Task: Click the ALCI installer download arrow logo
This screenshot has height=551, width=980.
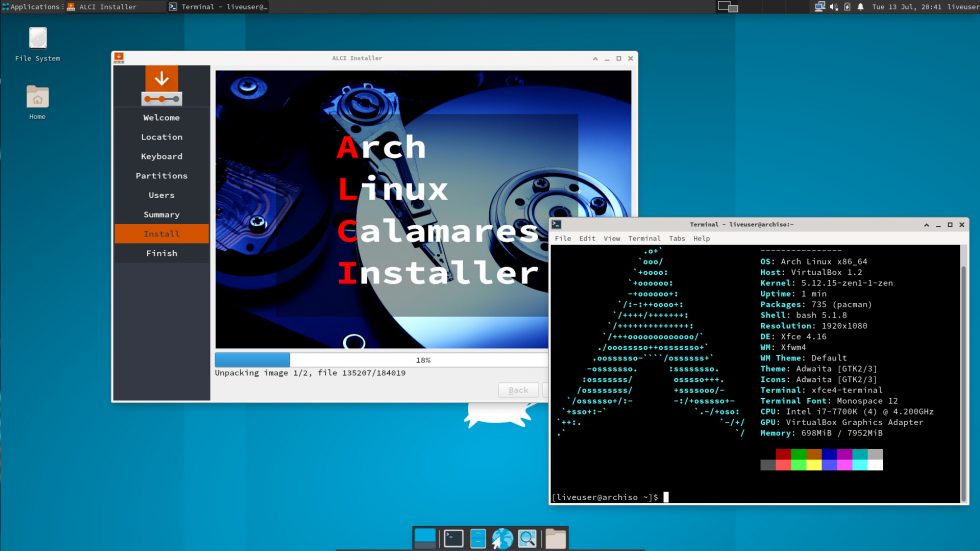Action: coord(161,86)
